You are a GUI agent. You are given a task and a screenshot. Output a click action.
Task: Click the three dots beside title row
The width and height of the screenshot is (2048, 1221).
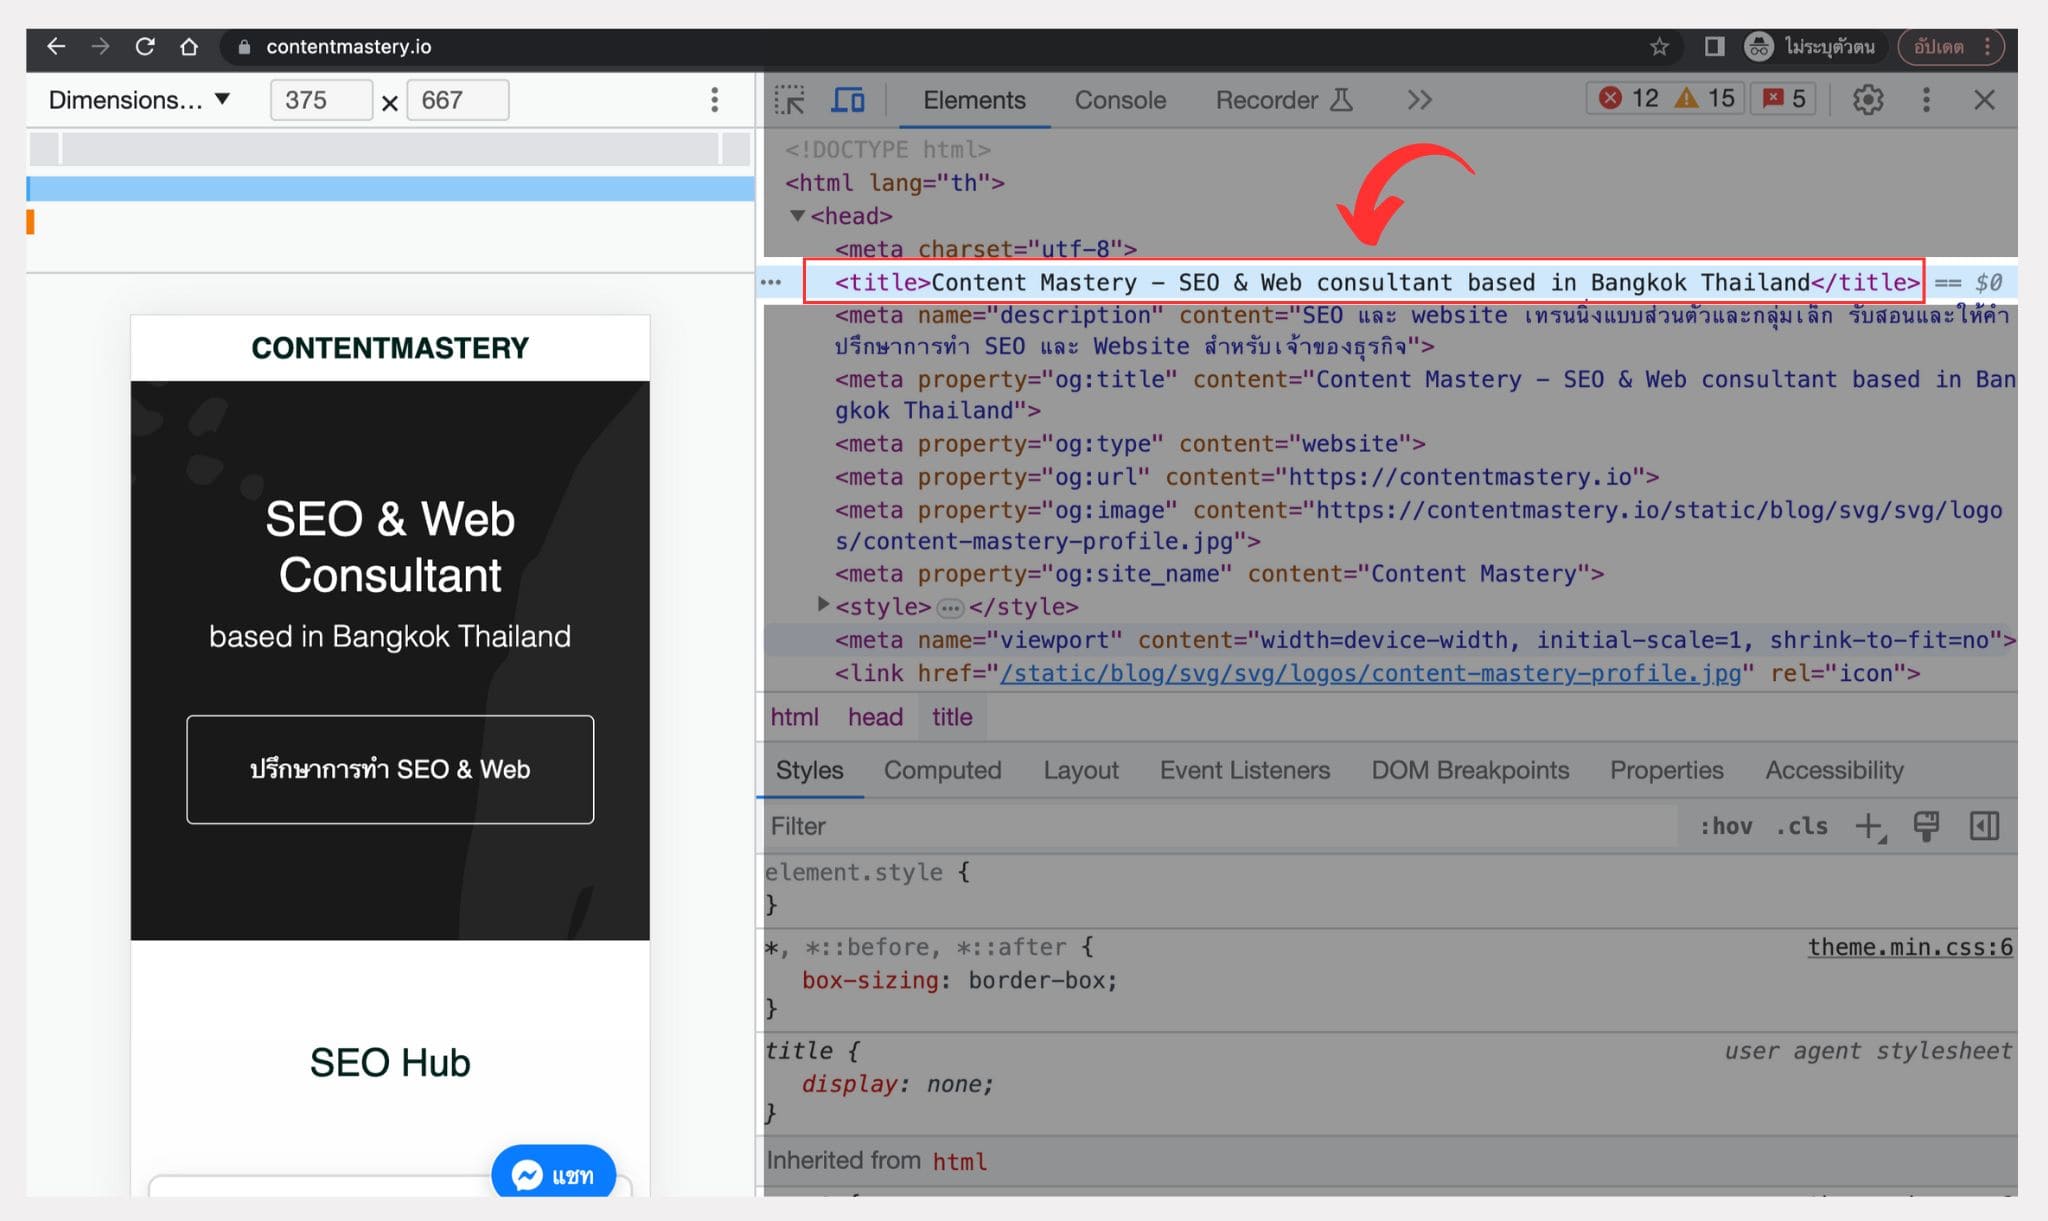click(771, 283)
